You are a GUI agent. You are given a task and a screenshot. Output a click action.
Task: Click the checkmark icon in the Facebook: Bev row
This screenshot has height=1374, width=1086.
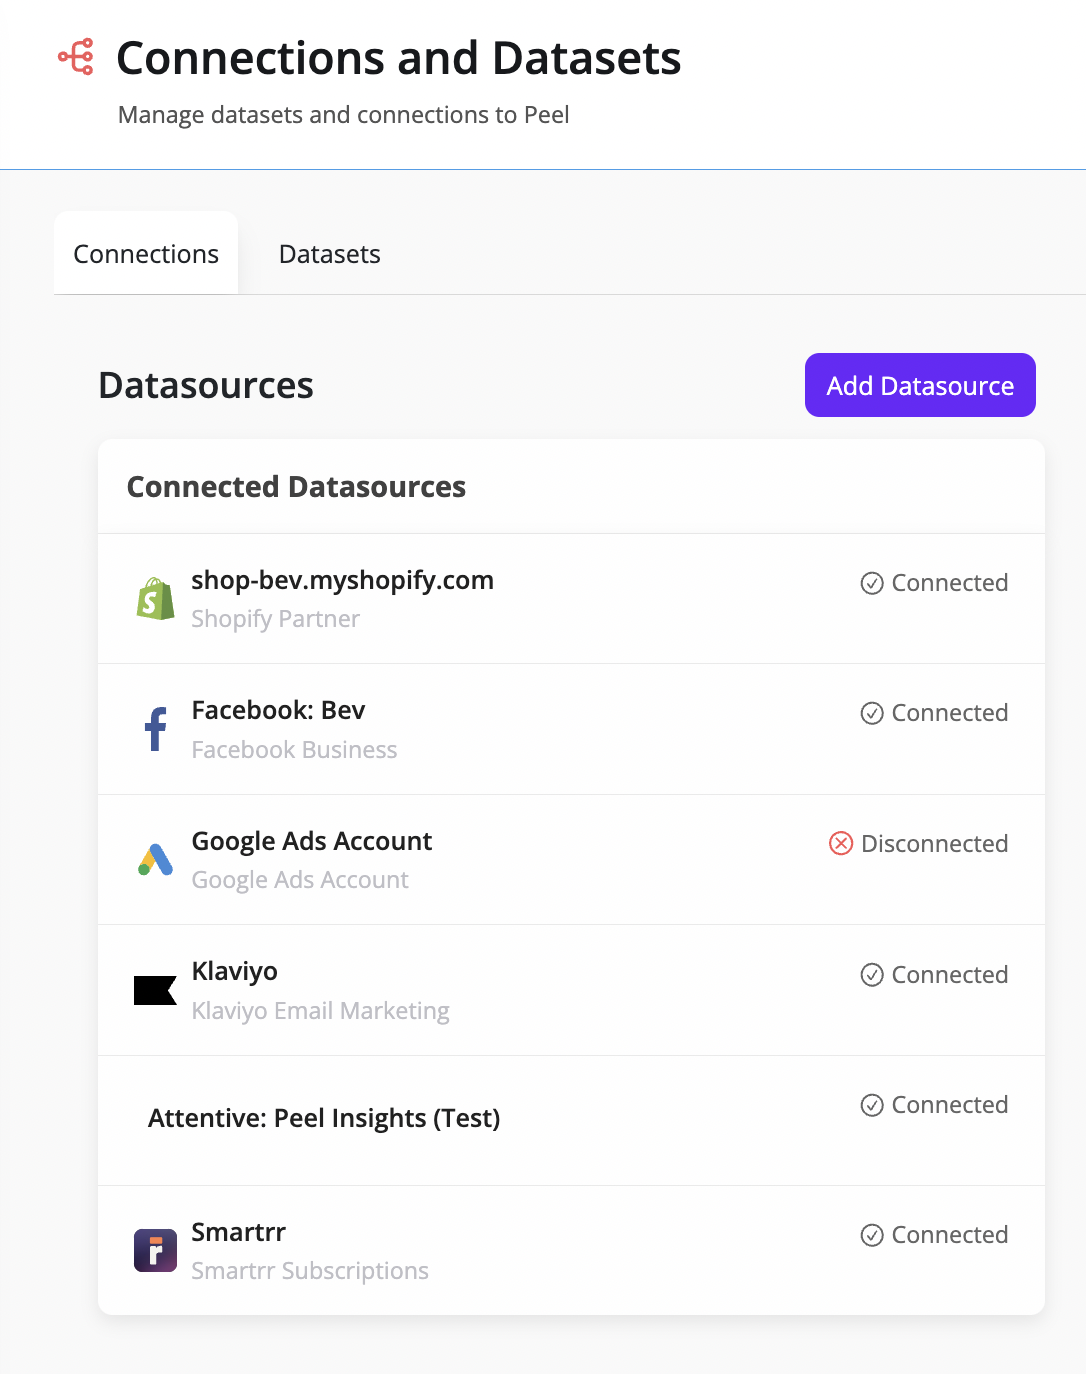coord(872,713)
